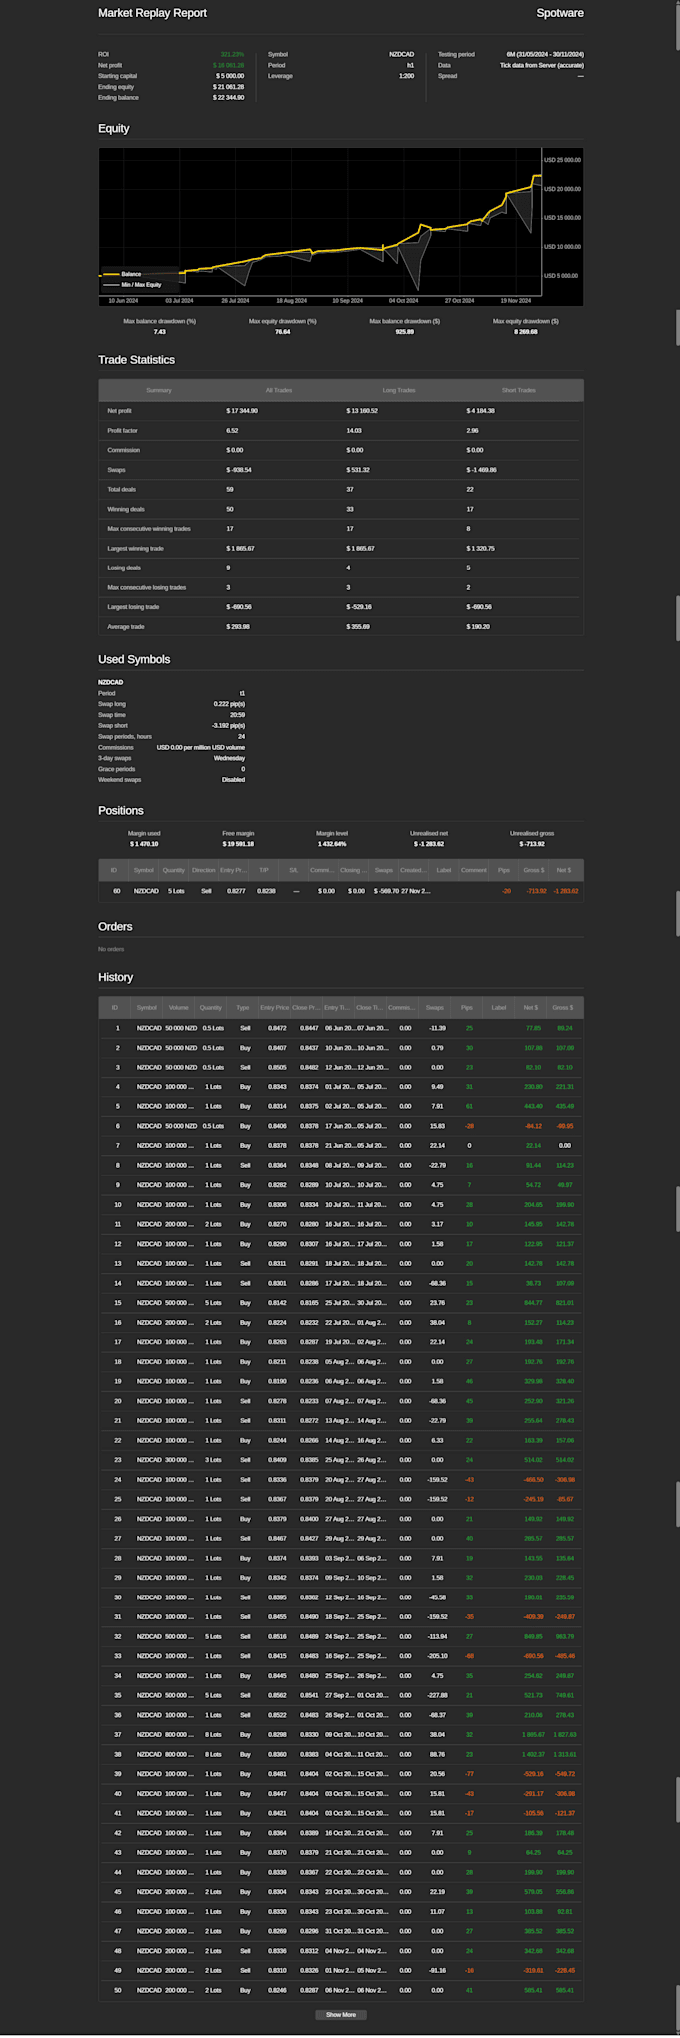Click Max equity drawdown (%) value 76.64
Screen dimensions: 680x2038
[283, 332]
